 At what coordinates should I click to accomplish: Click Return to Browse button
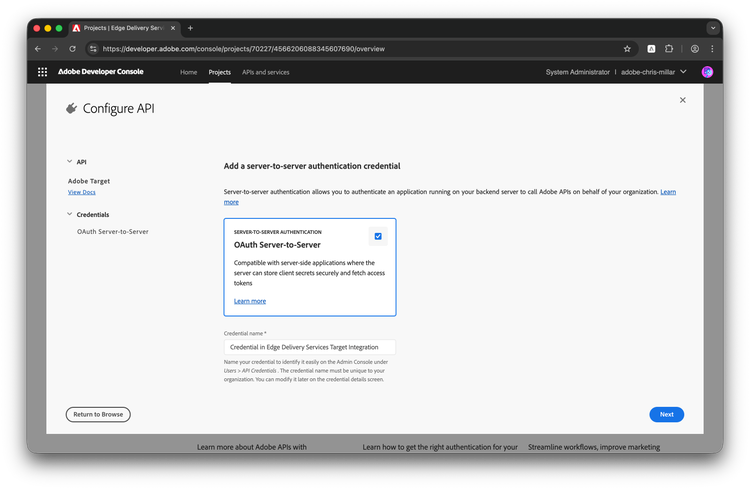(x=98, y=414)
